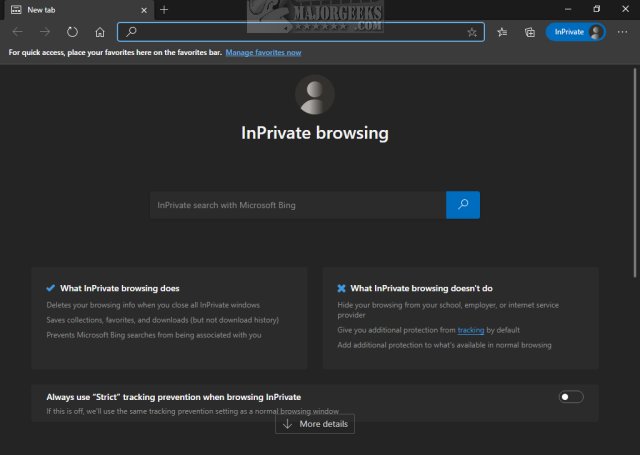Minimize the browser window
The width and height of the screenshot is (640, 455).
(568, 9)
